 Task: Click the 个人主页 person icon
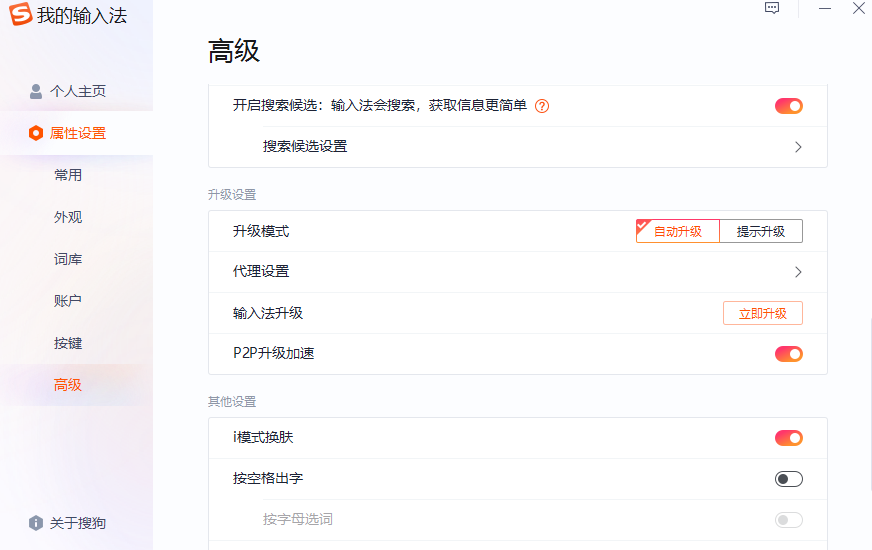[36, 91]
